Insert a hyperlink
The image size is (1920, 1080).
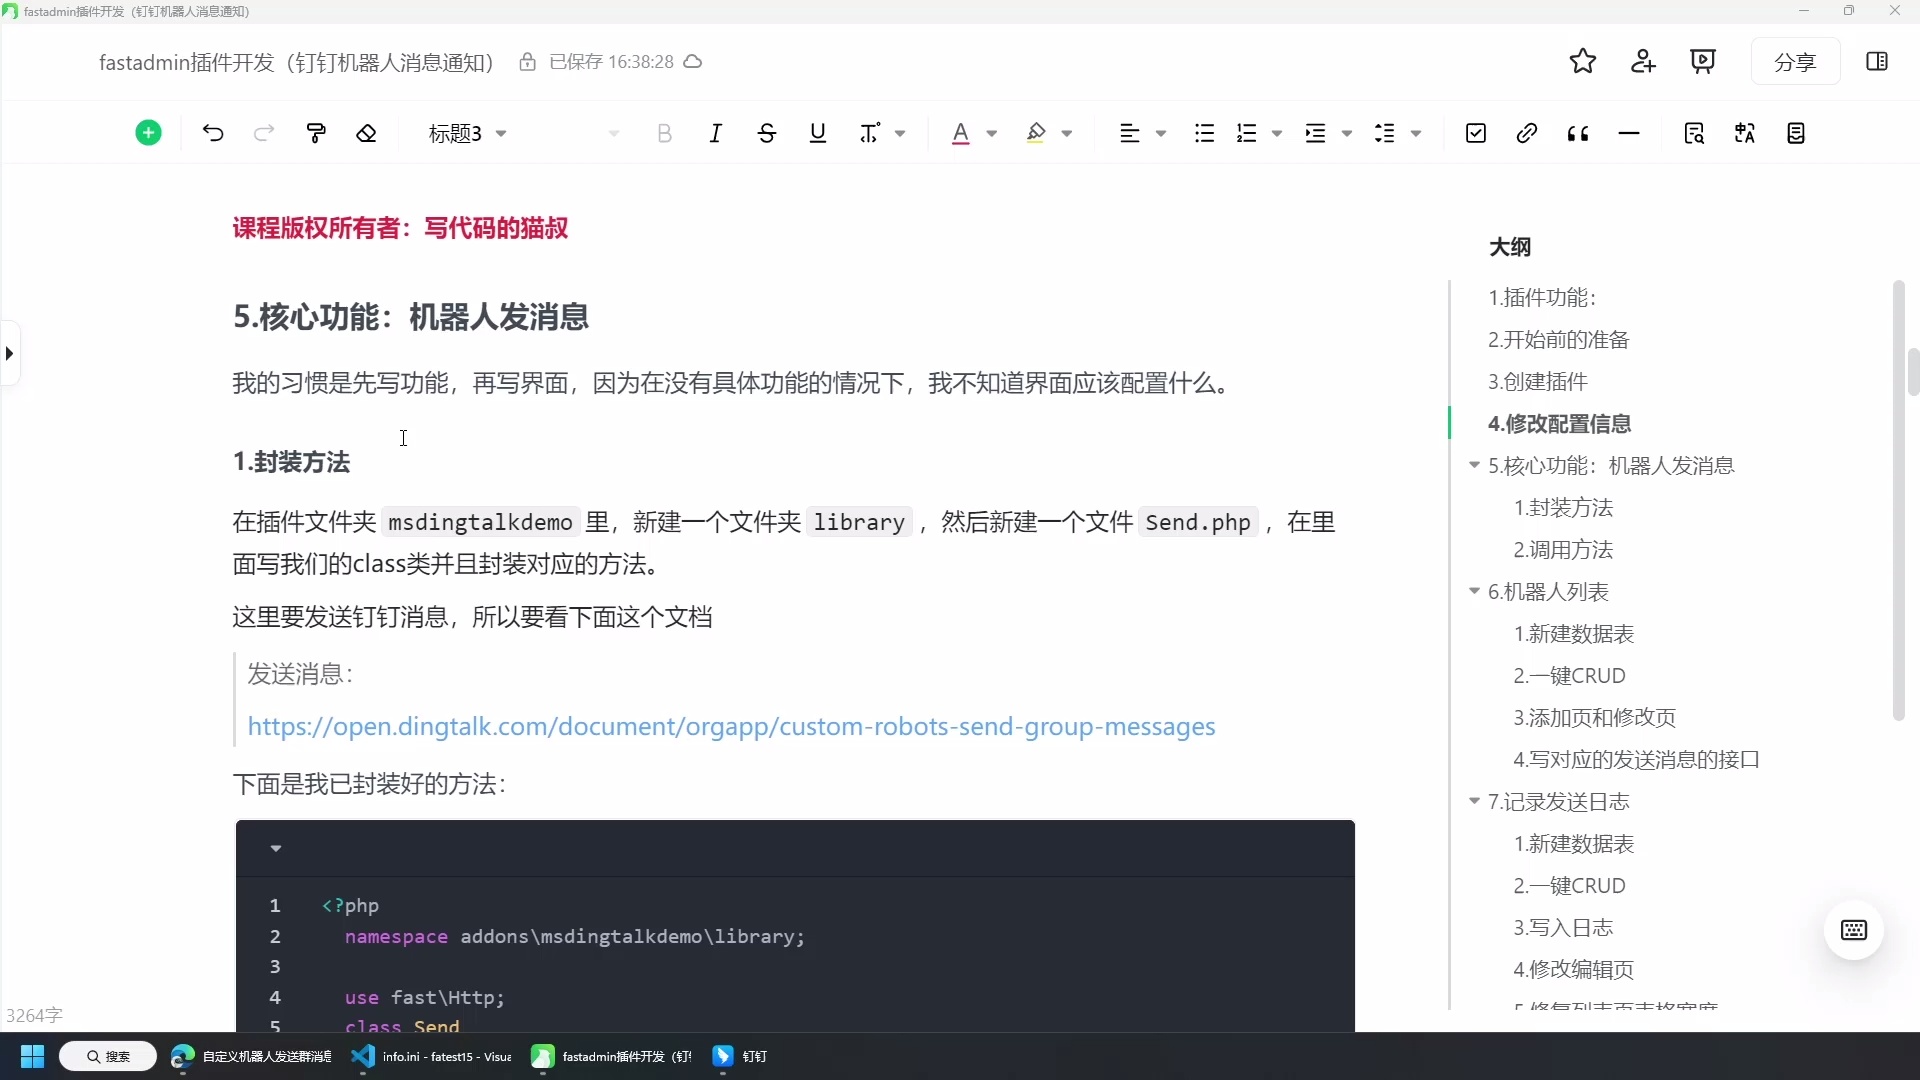pyautogui.click(x=1527, y=133)
